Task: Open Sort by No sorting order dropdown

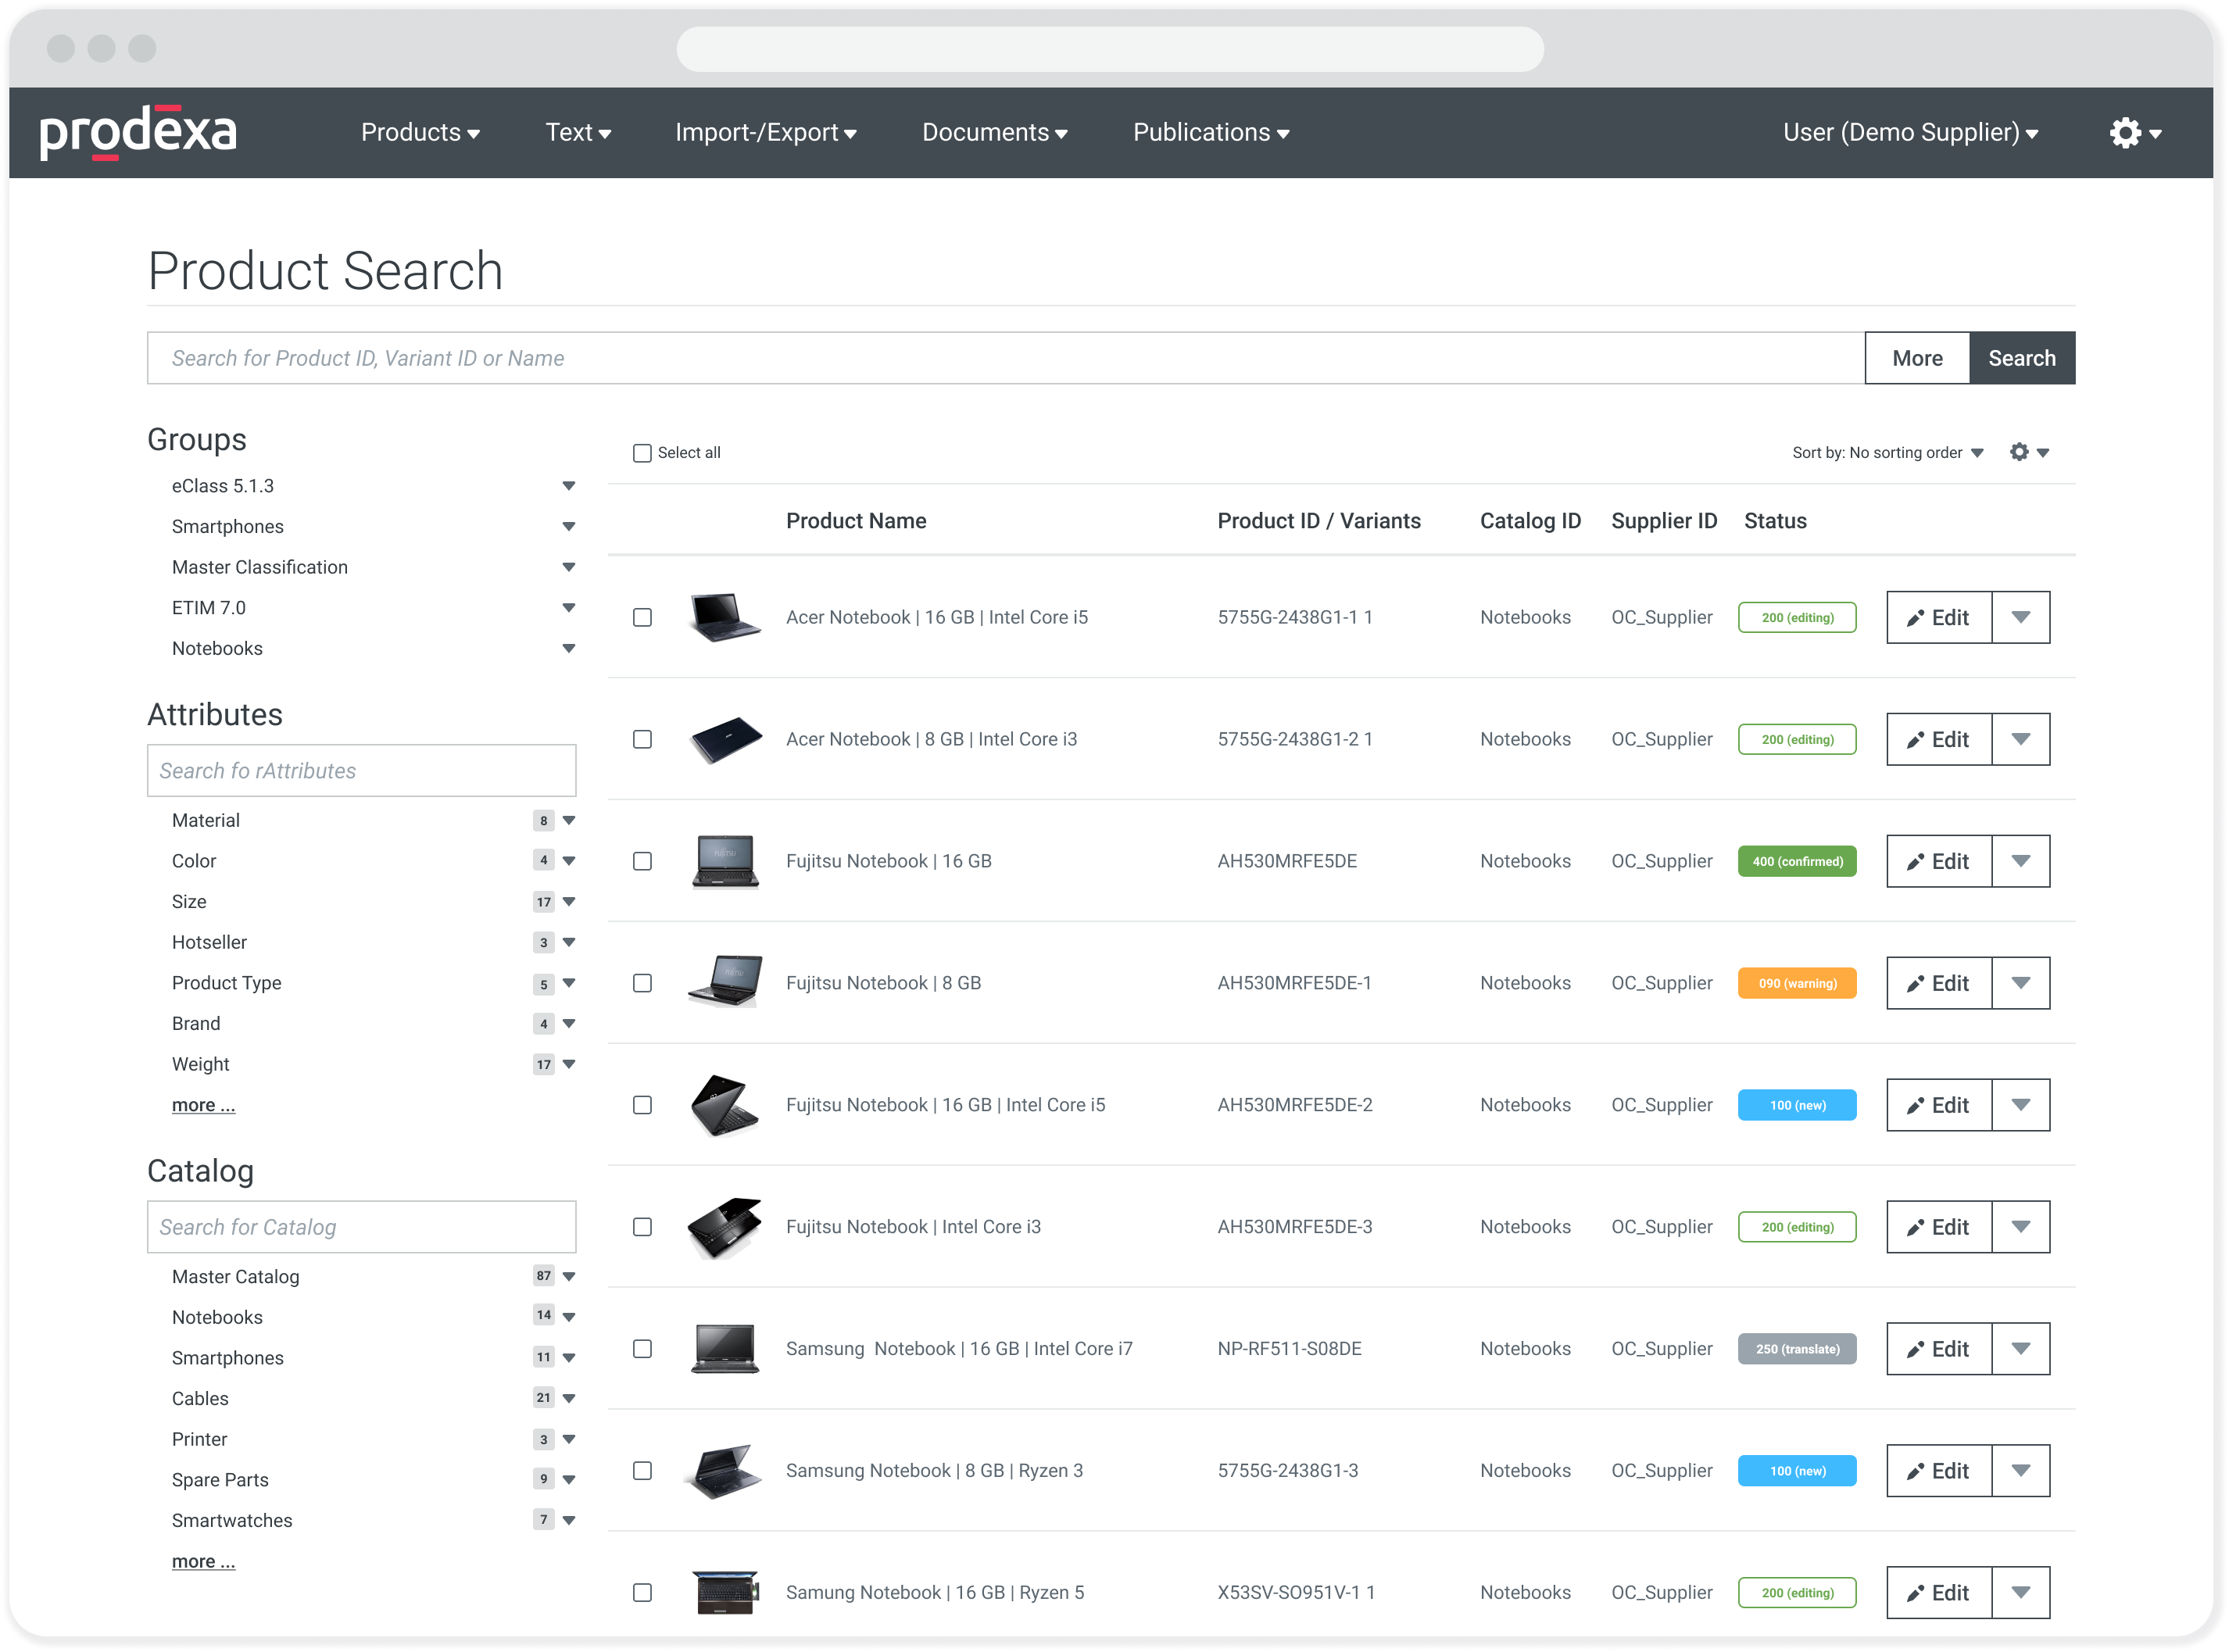Action: point(1887,453)
